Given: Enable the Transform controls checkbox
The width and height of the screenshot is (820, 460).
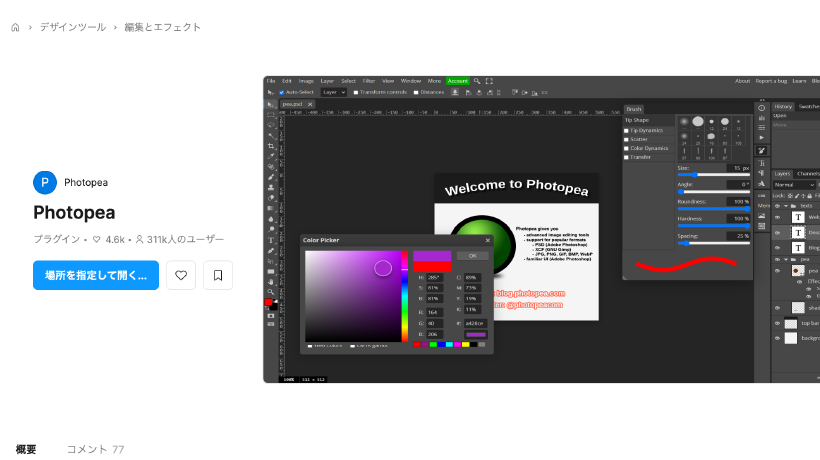Looking at the screenshot, I should pyautogui.click(x=356, y=93).
